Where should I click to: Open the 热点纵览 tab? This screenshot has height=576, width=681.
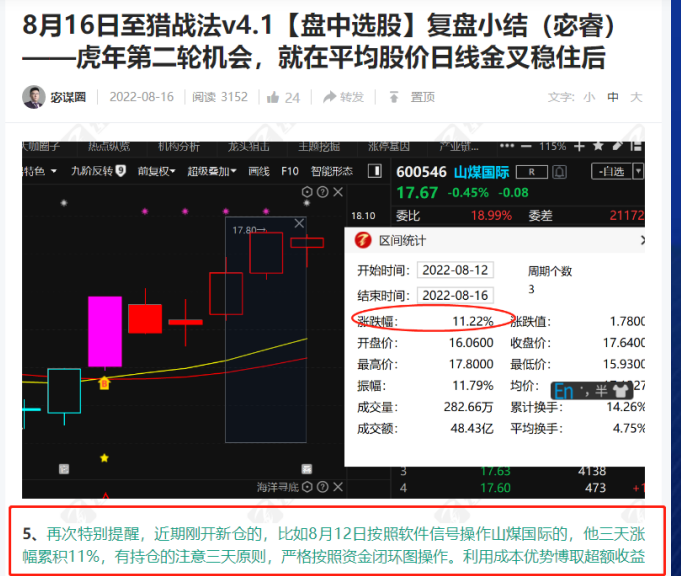point(109,146)
